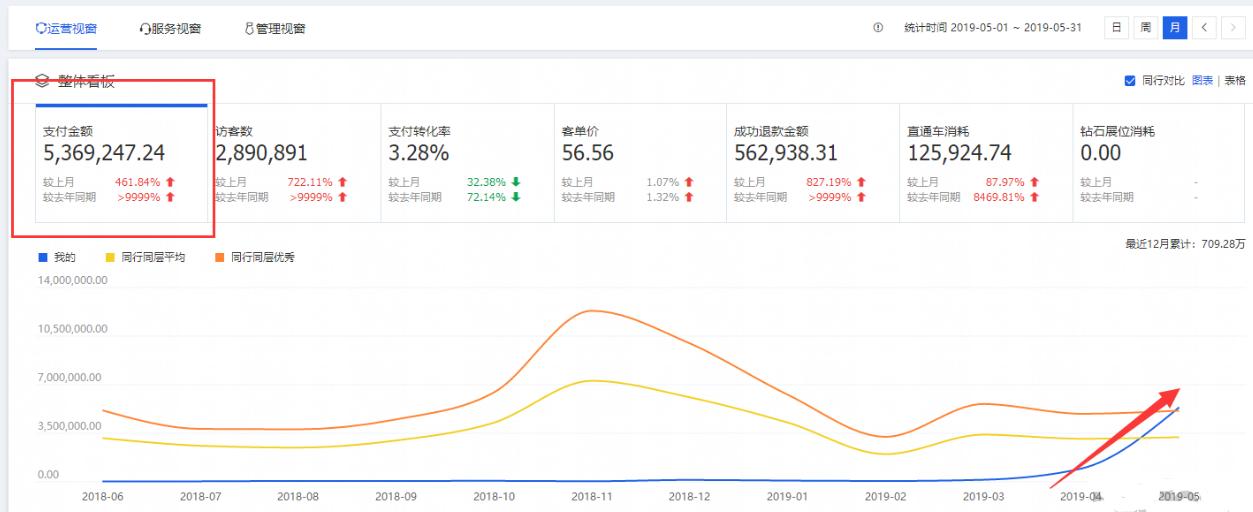The height and width of the screenshot is (512, 1253).
Task: Click the 统计时间 2019-05-01 ~ 2019-05-31 date range
Action: click(x=993, y=28)
